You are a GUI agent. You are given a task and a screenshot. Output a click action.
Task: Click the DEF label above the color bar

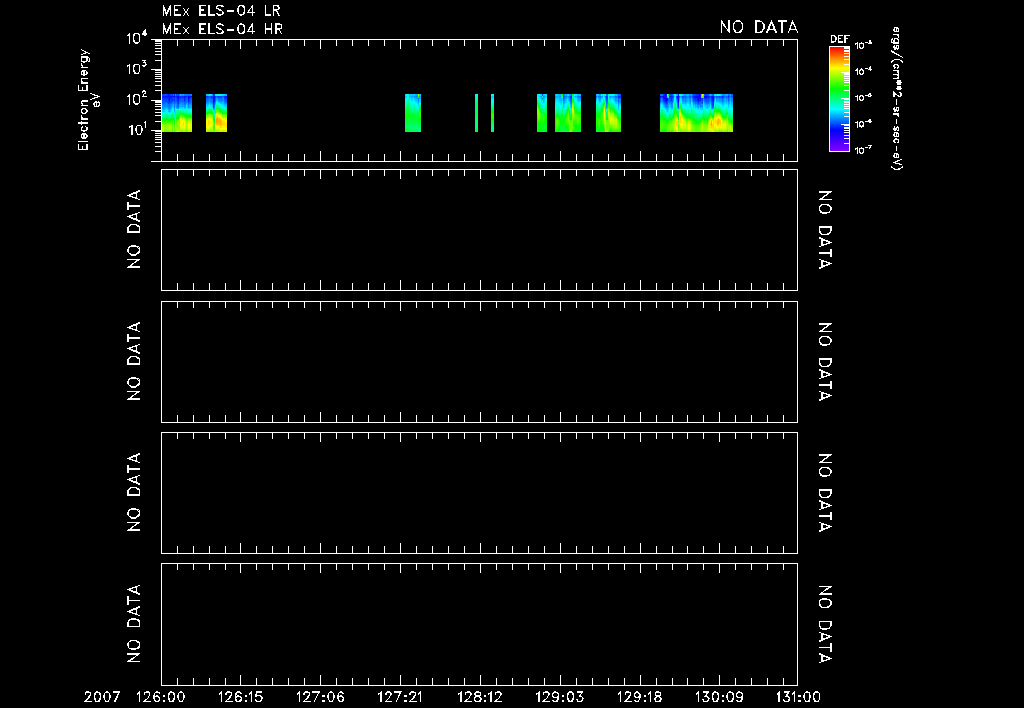839,39
